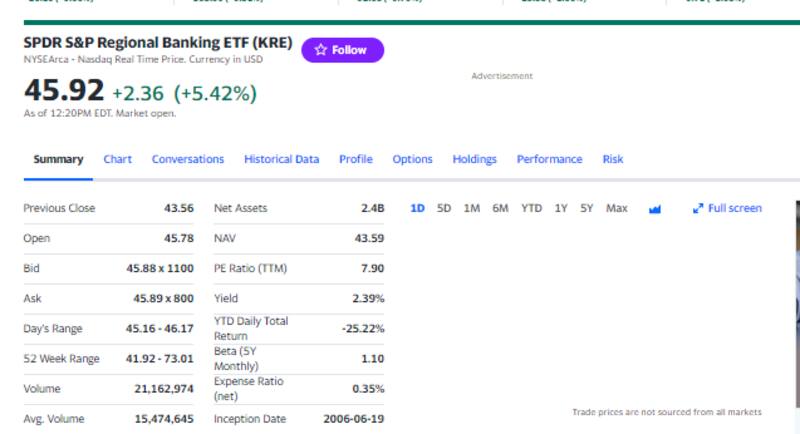
Task: Open the Performance tab
Action: tap(549, 159)
